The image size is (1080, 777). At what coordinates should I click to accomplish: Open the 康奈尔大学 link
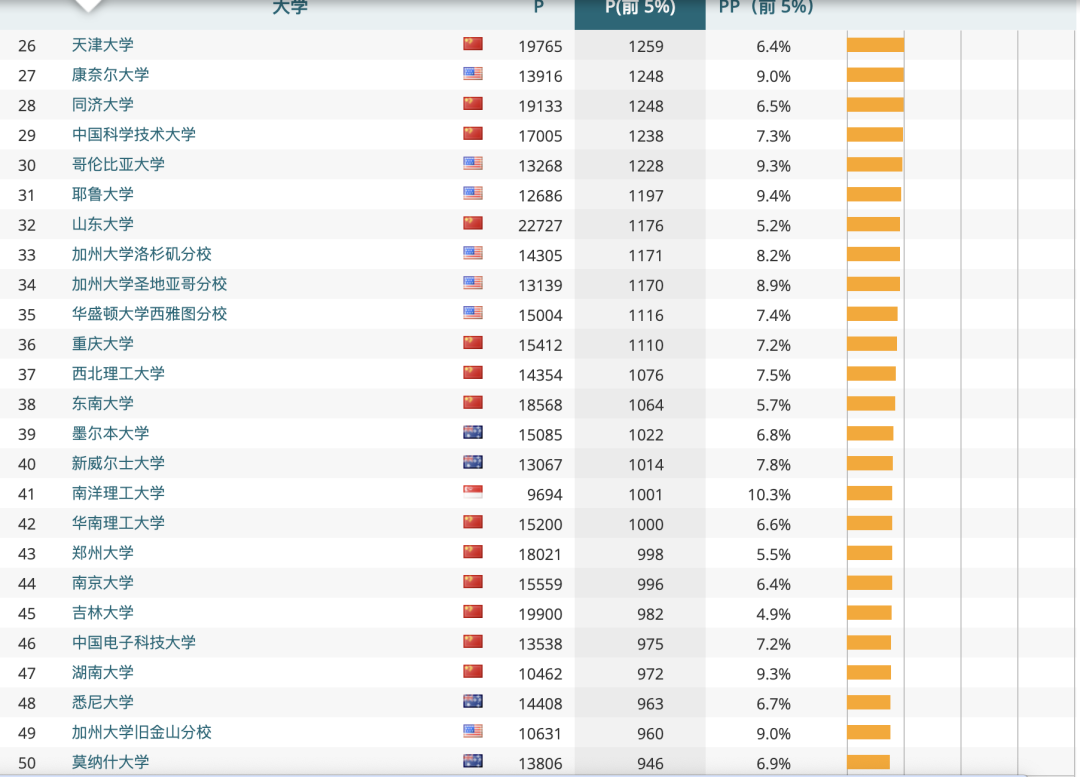110,75
